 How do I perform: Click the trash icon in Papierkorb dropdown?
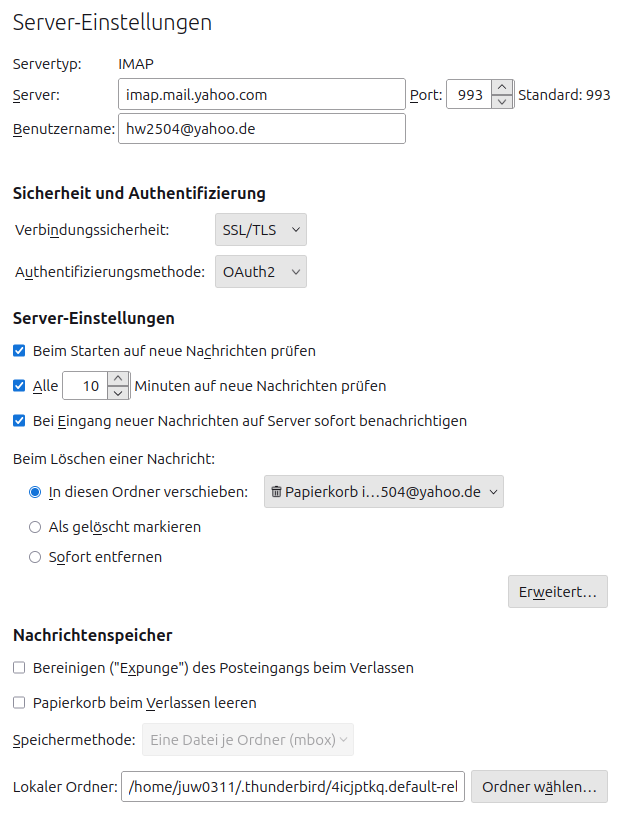click(x=276, y=492)
